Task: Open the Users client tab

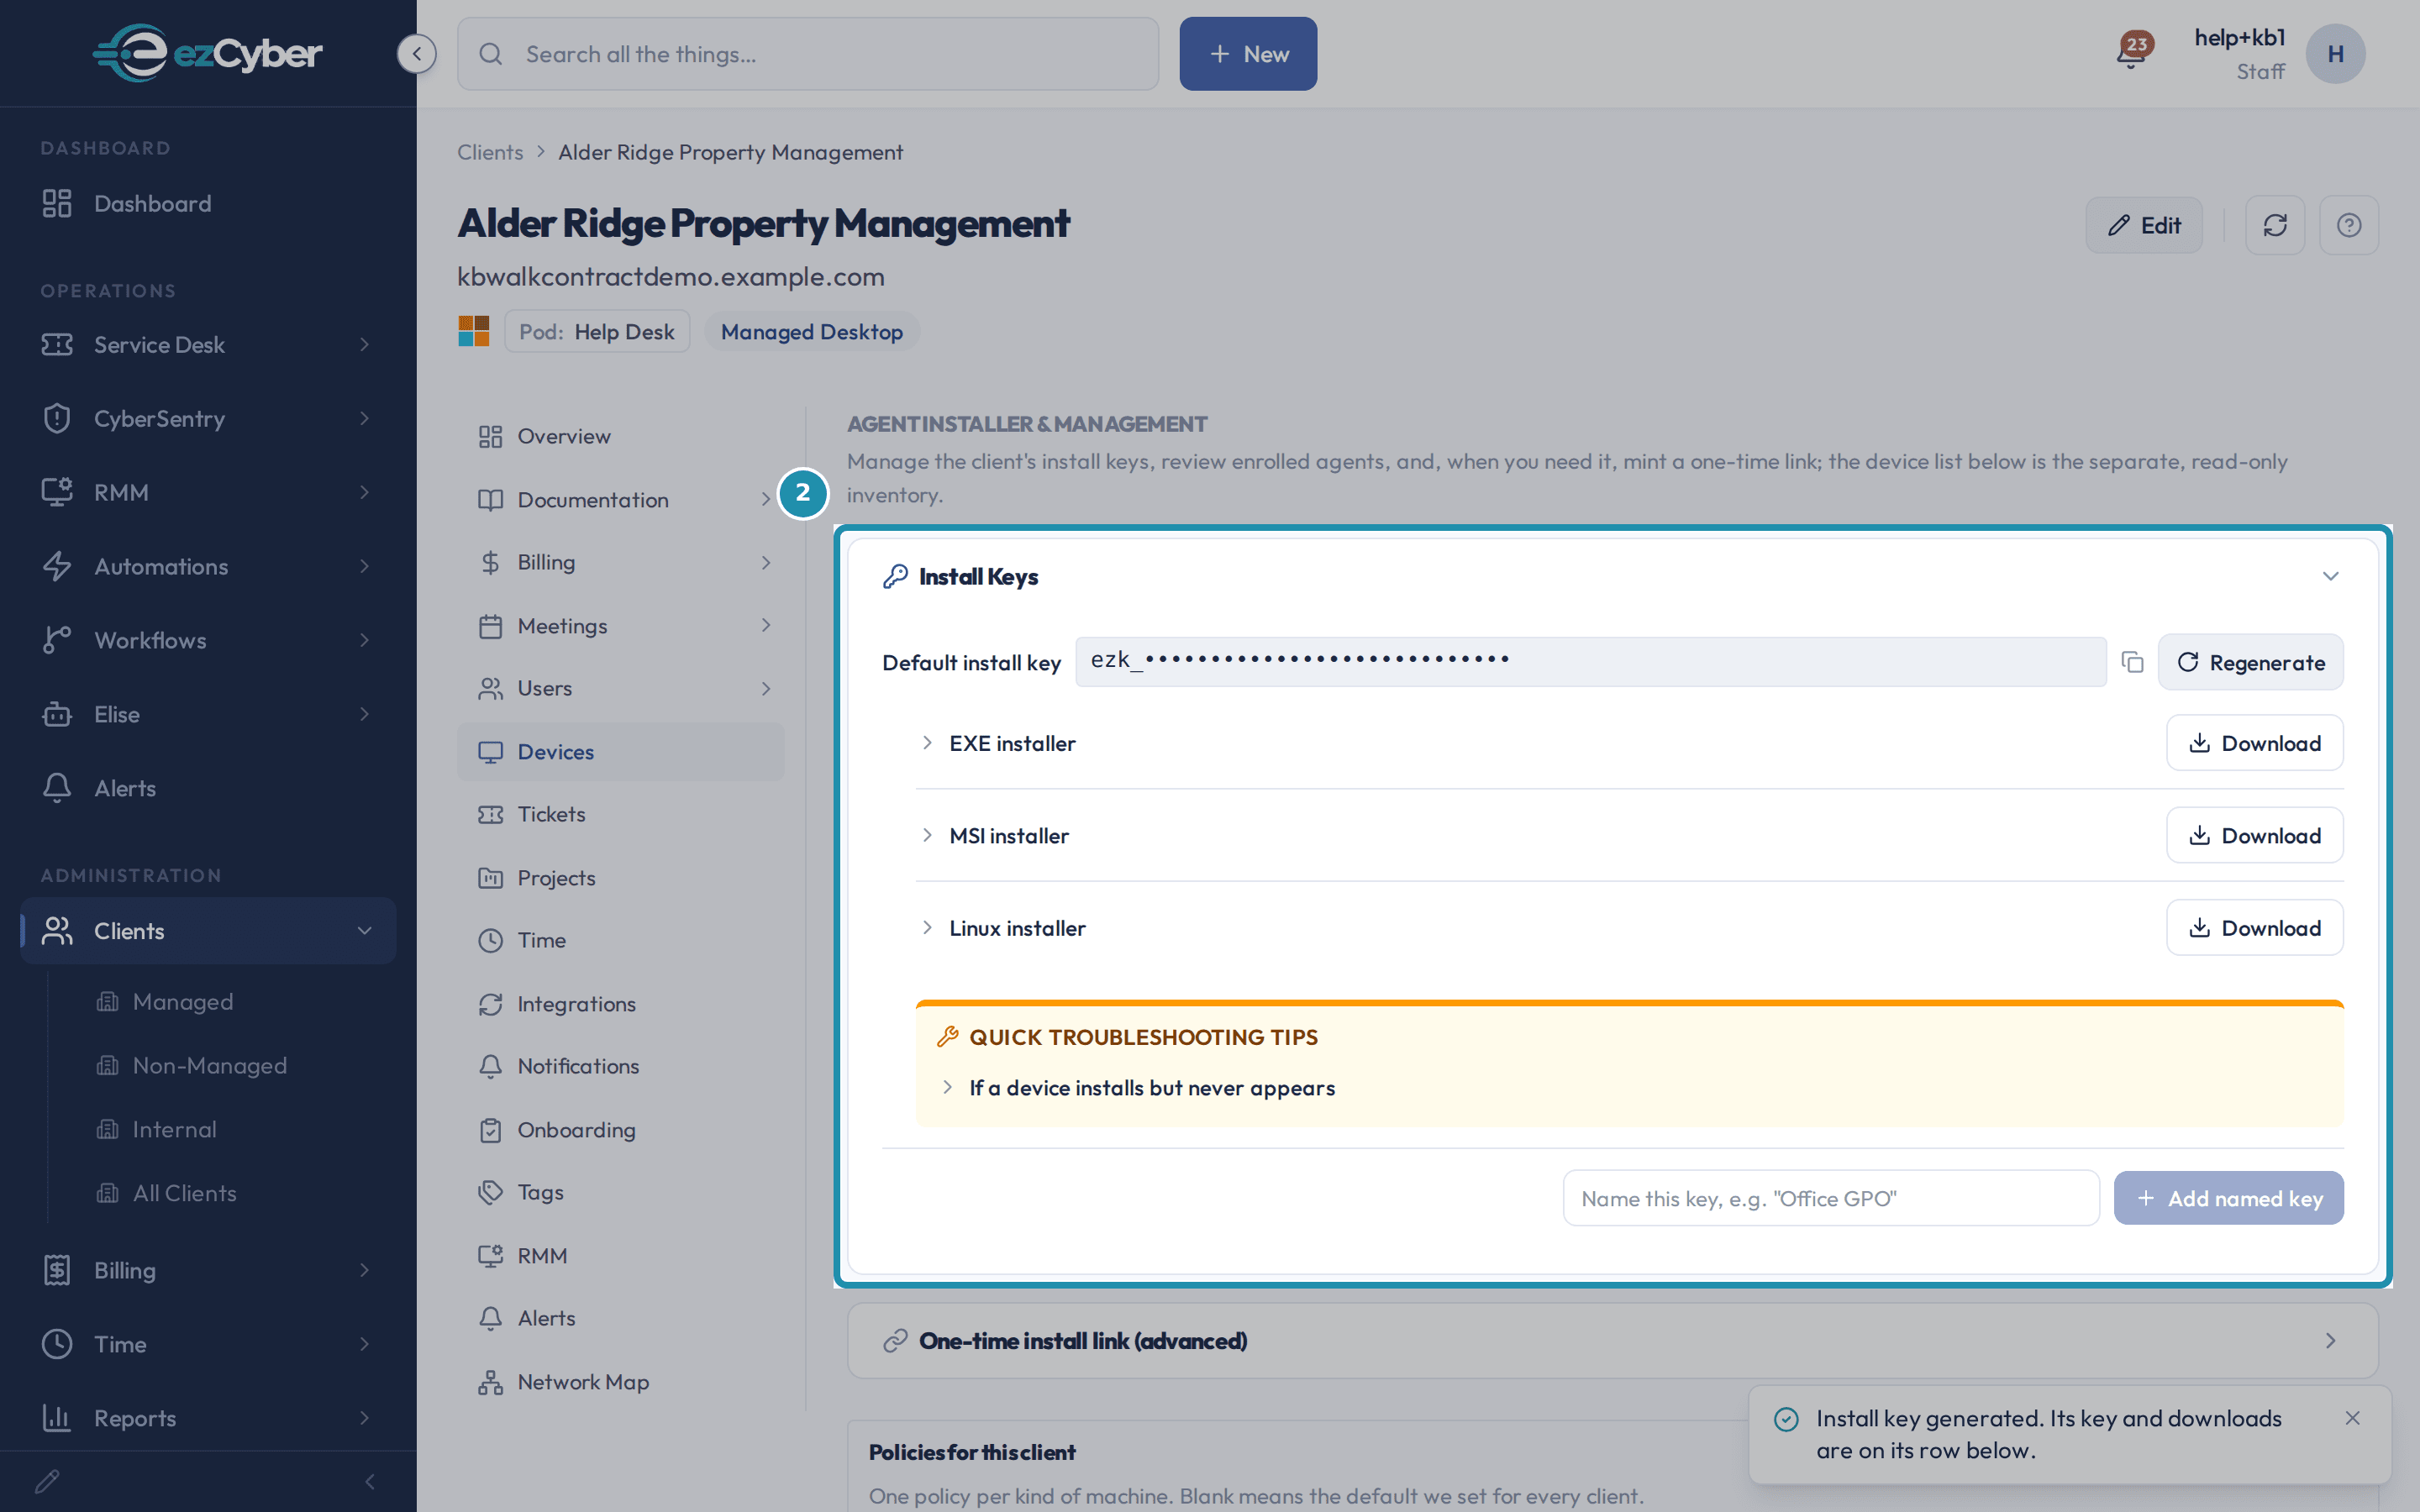Action: pos(621,688)
